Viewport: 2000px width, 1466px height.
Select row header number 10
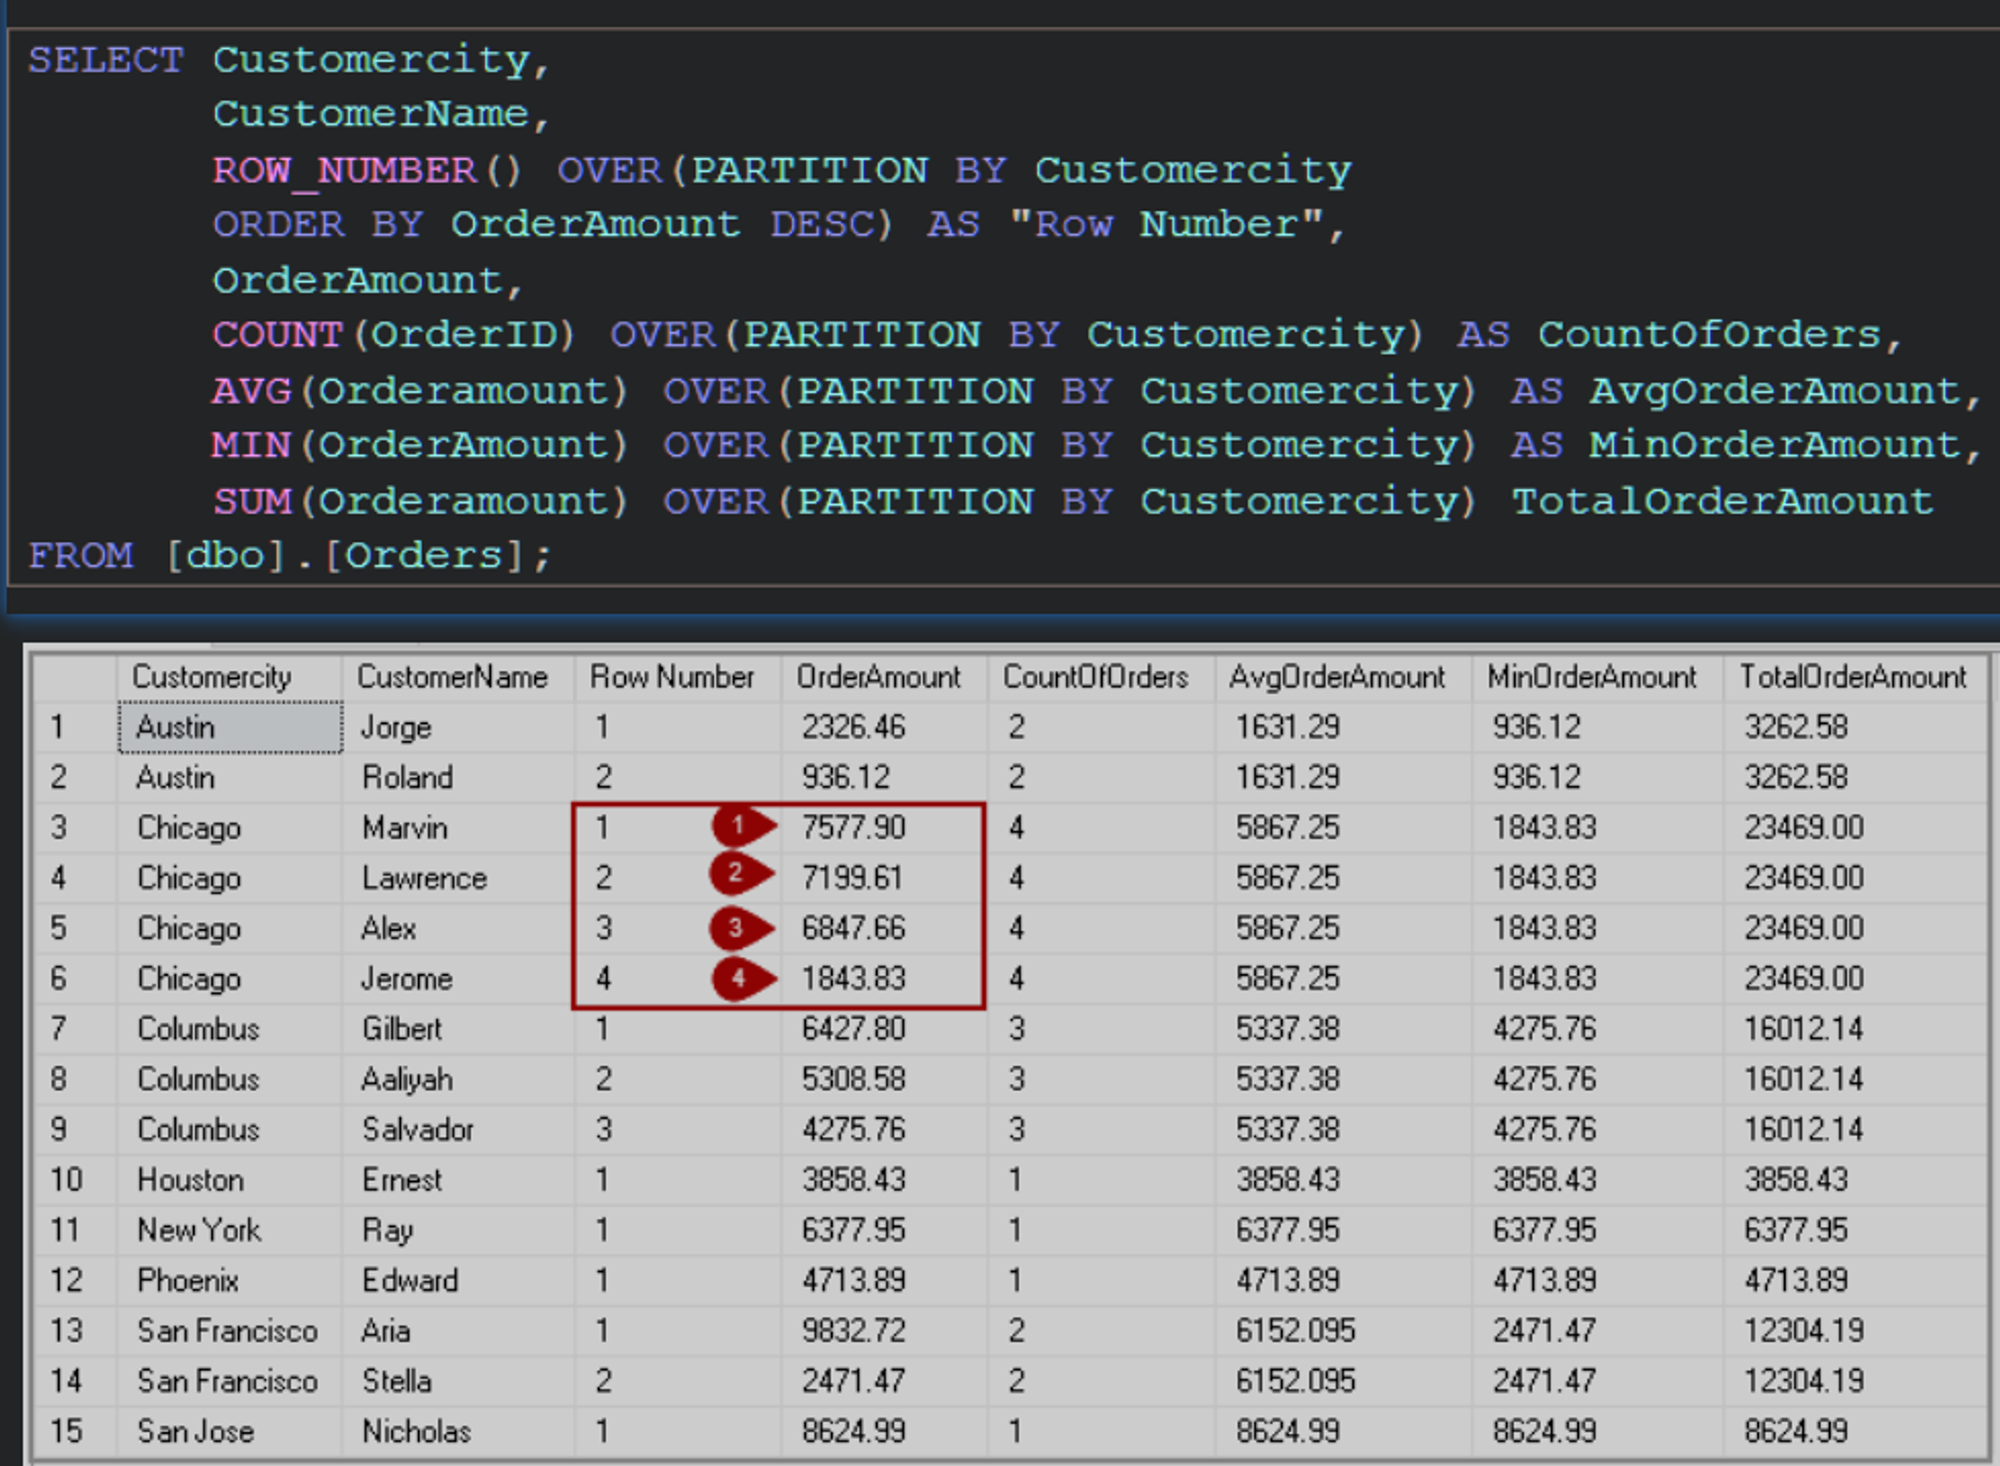(x=75, y=1180)
